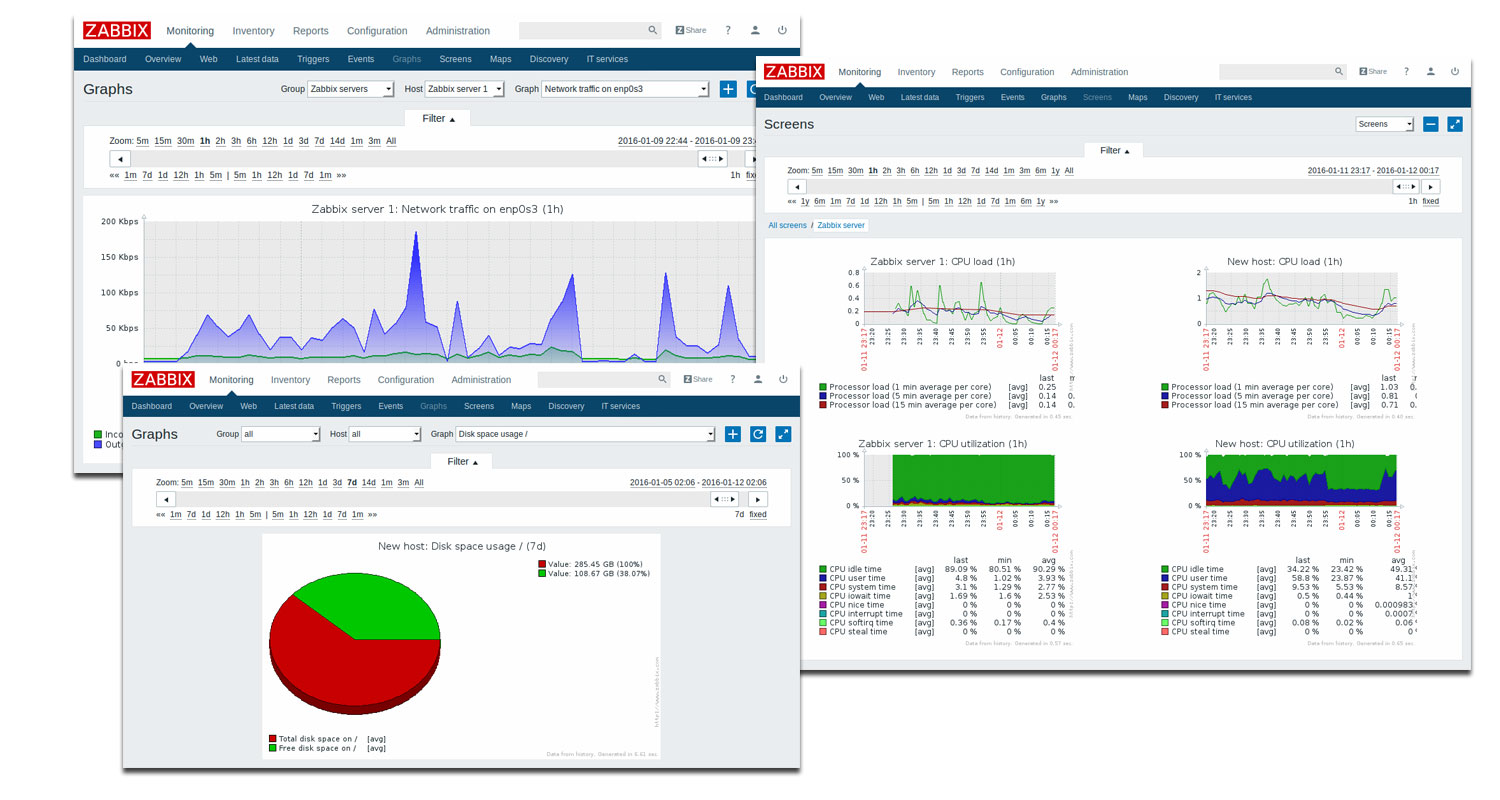Viewport: 1500px width, 800px height.
Task: Click fullscreen icon on the Screens page
Action: click(1455, 124)
